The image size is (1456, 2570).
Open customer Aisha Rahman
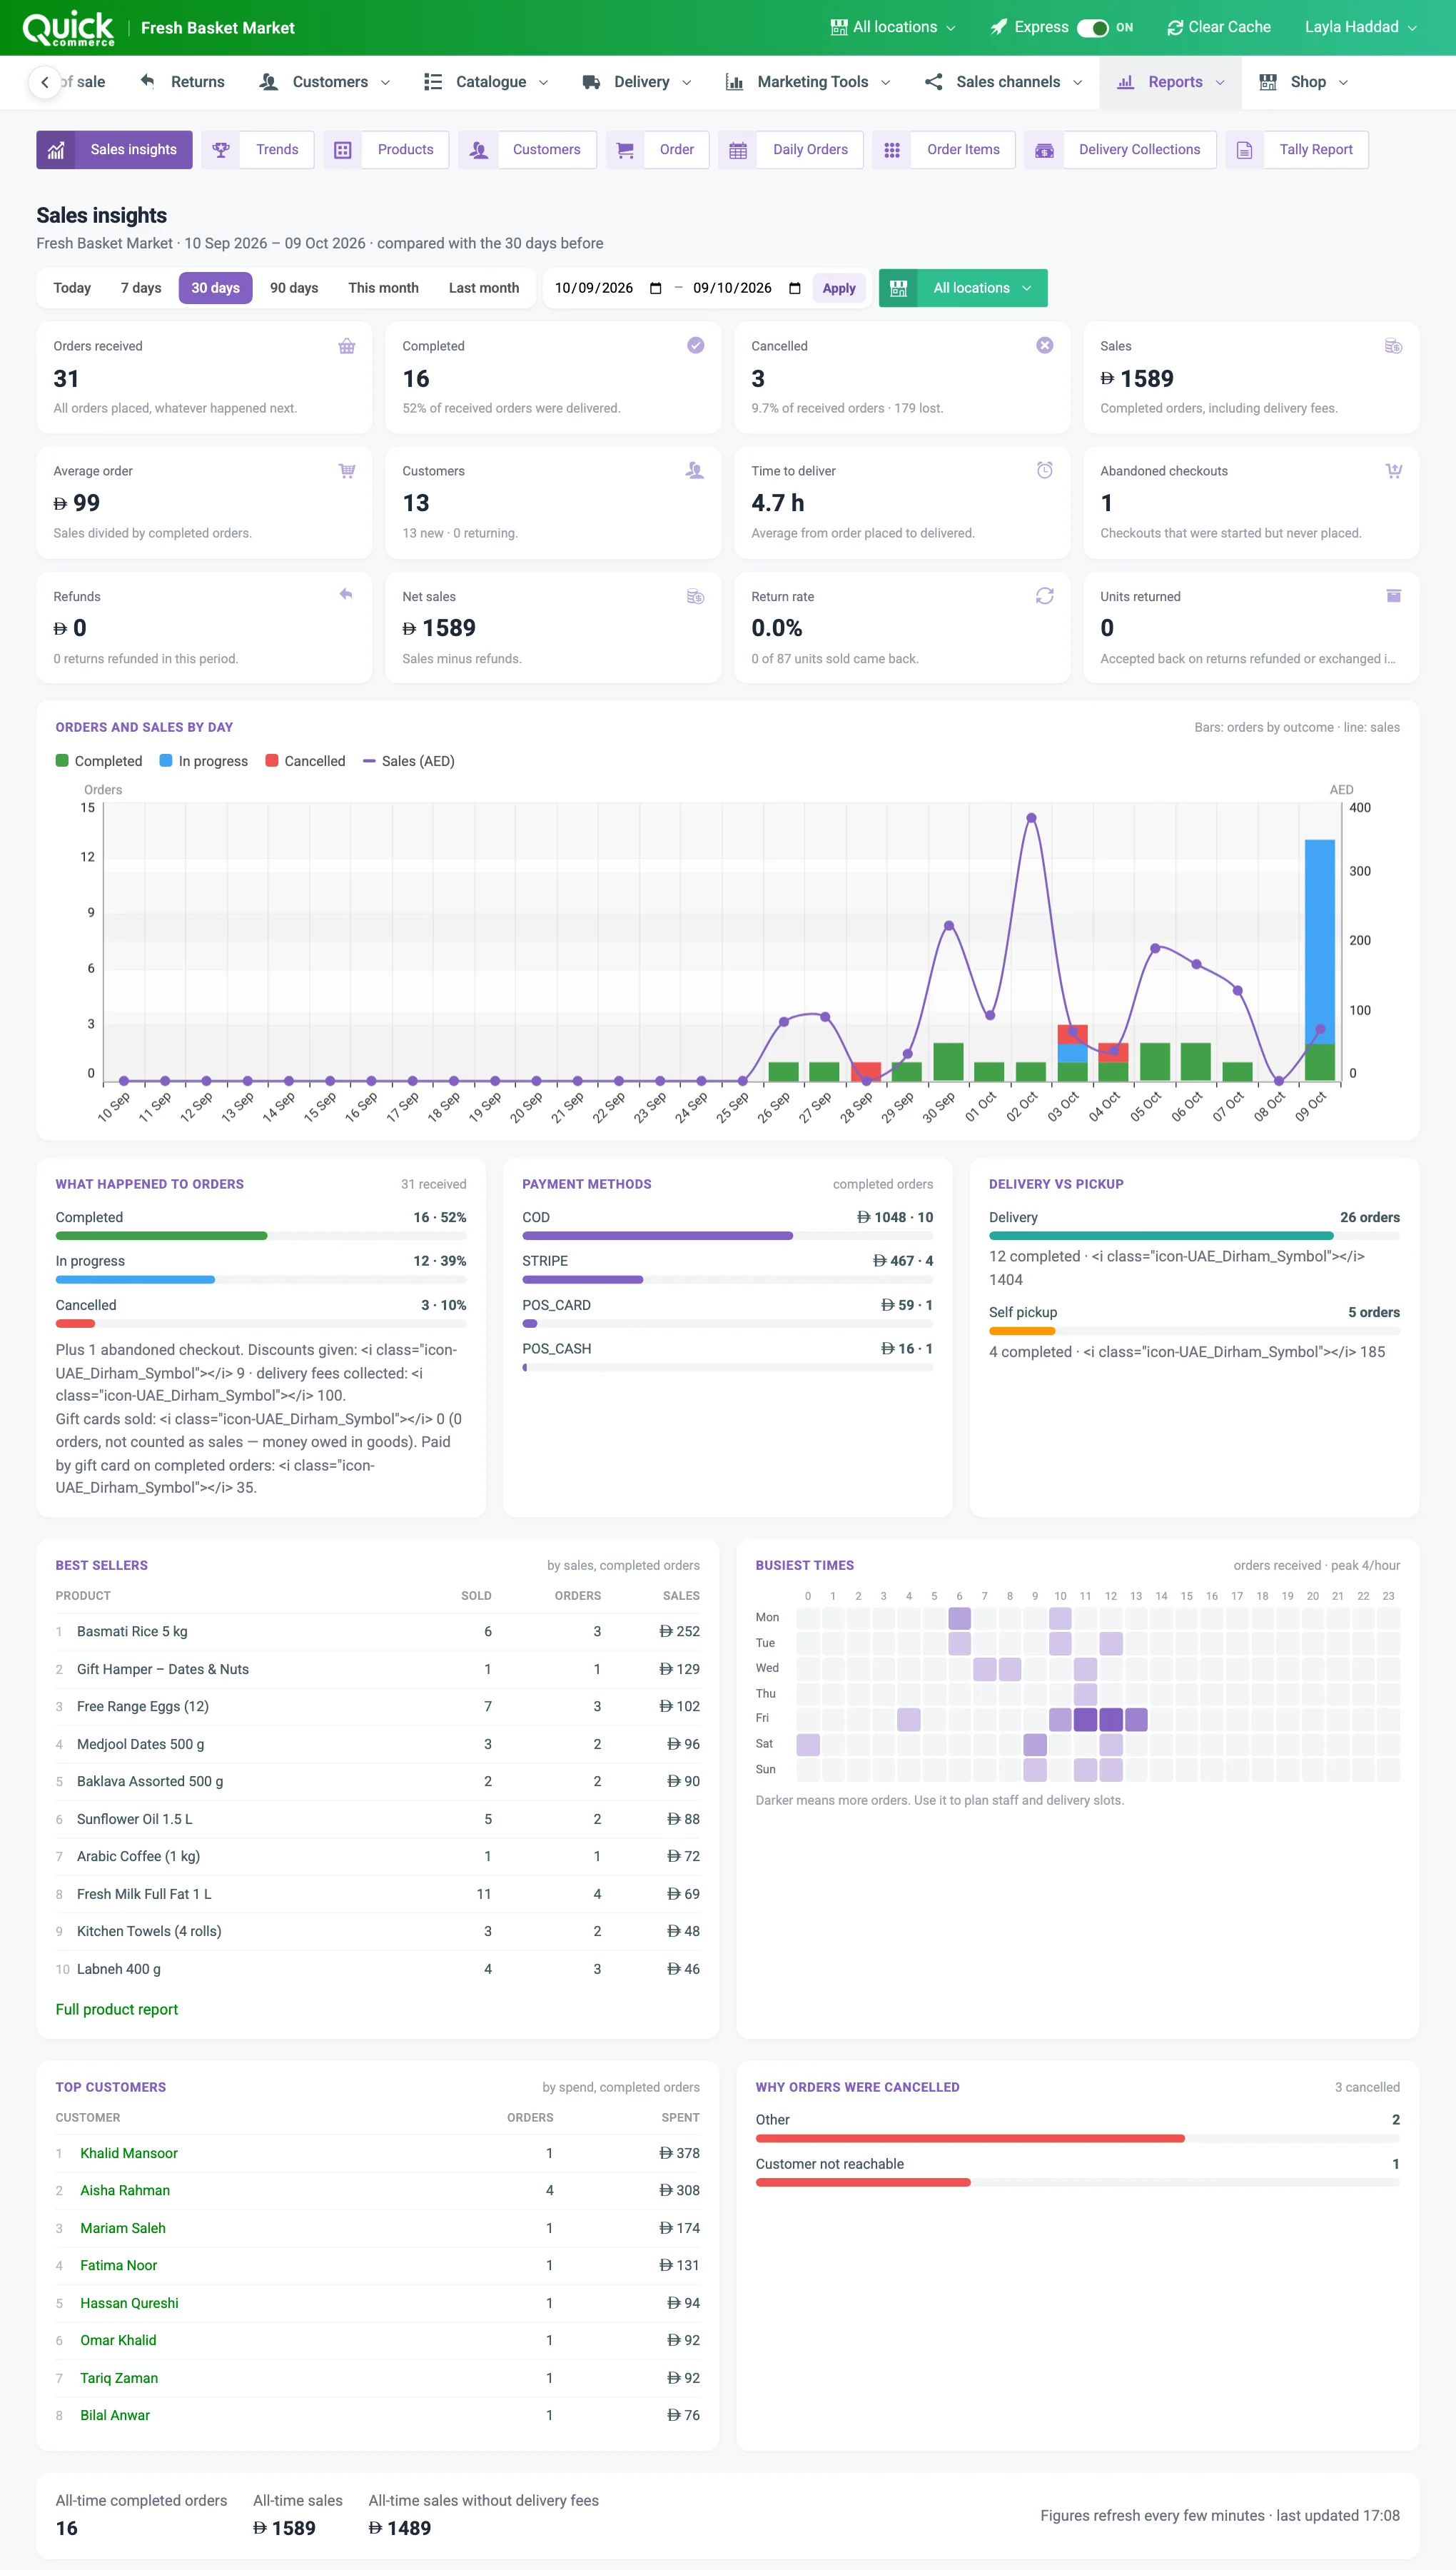point(125,2190)
